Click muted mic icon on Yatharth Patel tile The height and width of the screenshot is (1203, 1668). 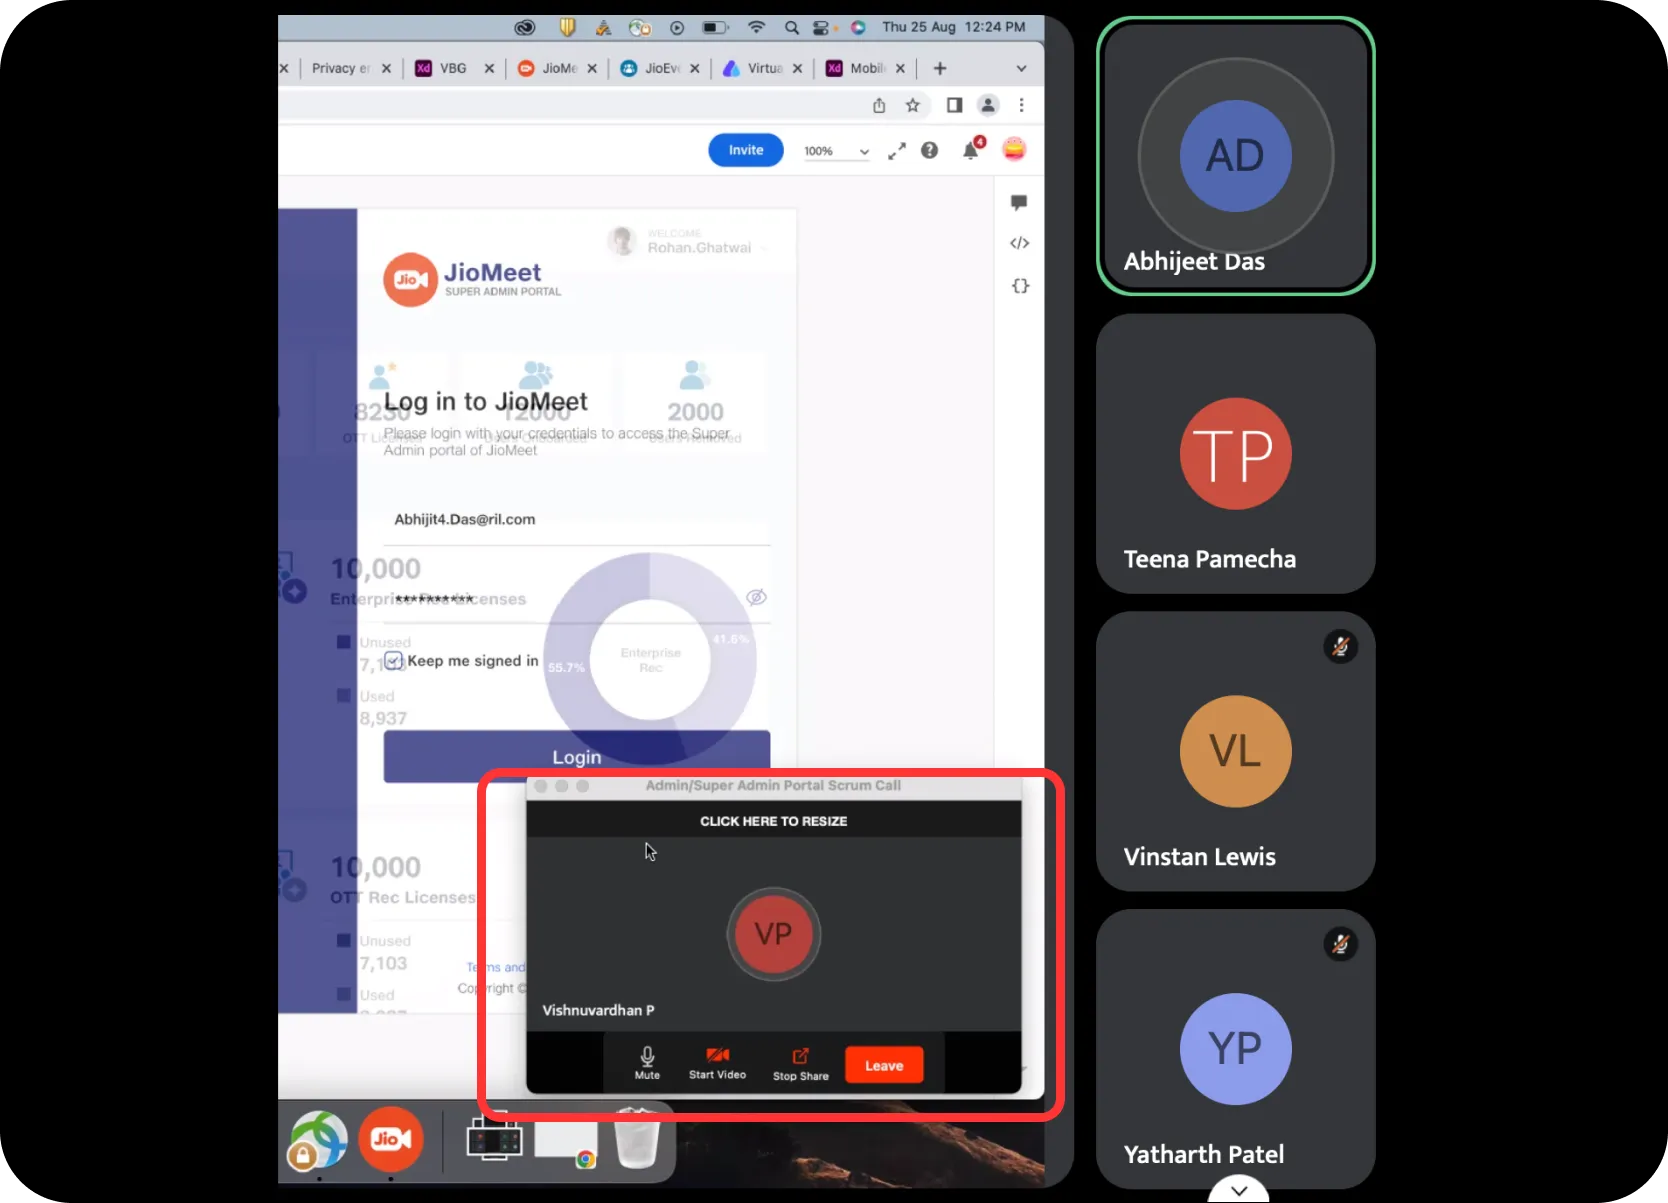[1341, 944]
